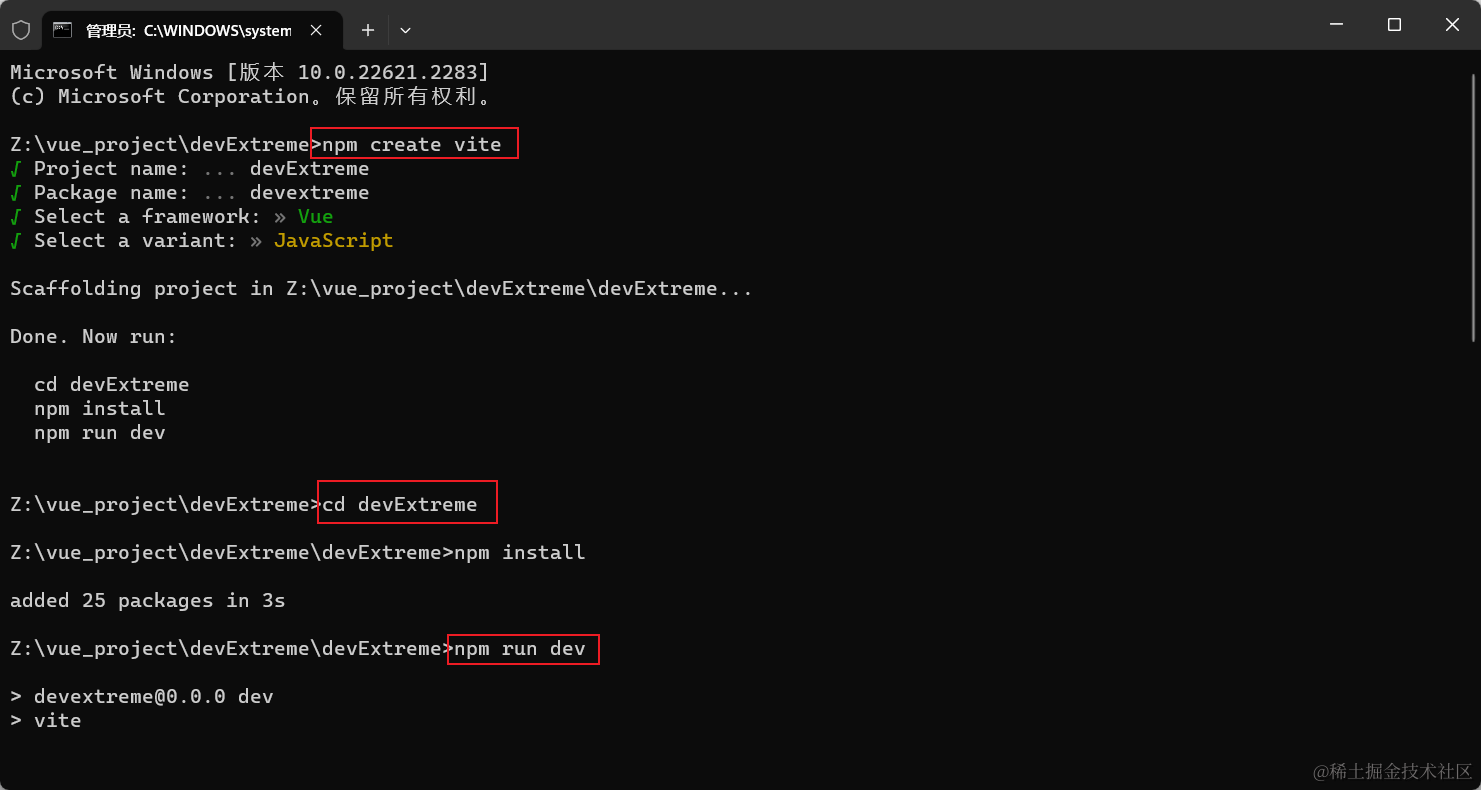The height and width of the screenshot is (790, 1481).
Task: Click the devextreme@0.0.0 dev output line
Action: pos(141,696)
